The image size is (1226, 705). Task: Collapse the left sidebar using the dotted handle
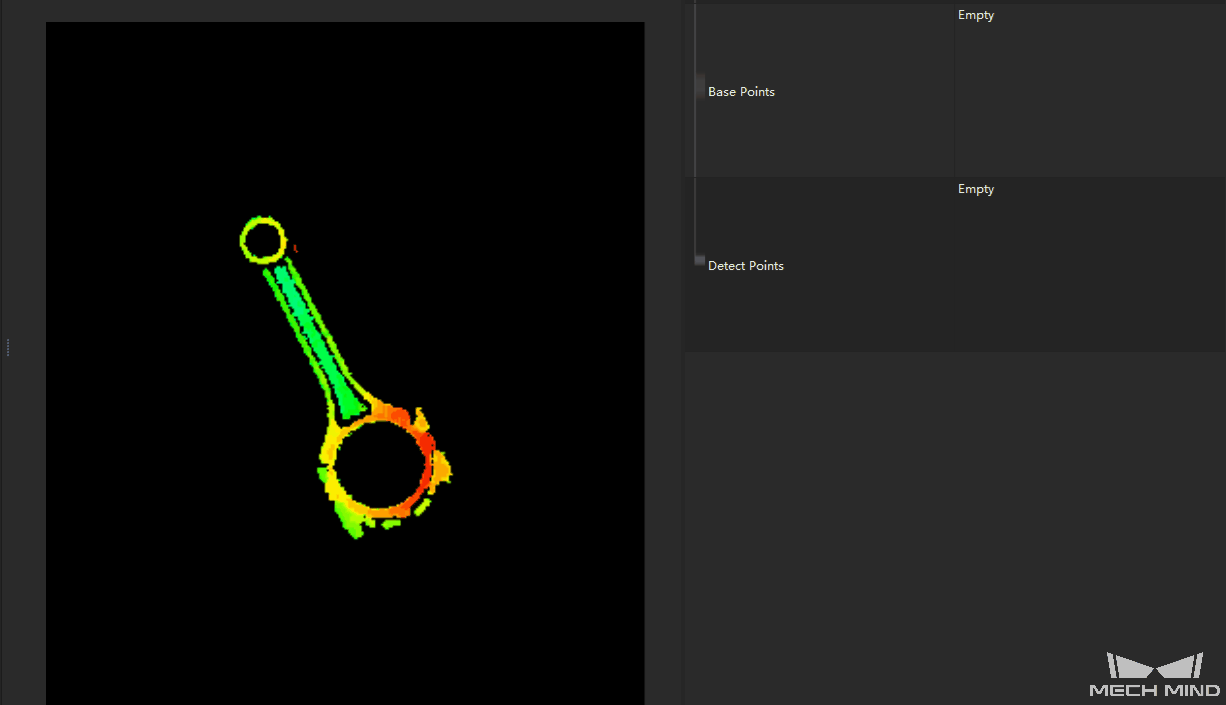click(x=8, y=347)
